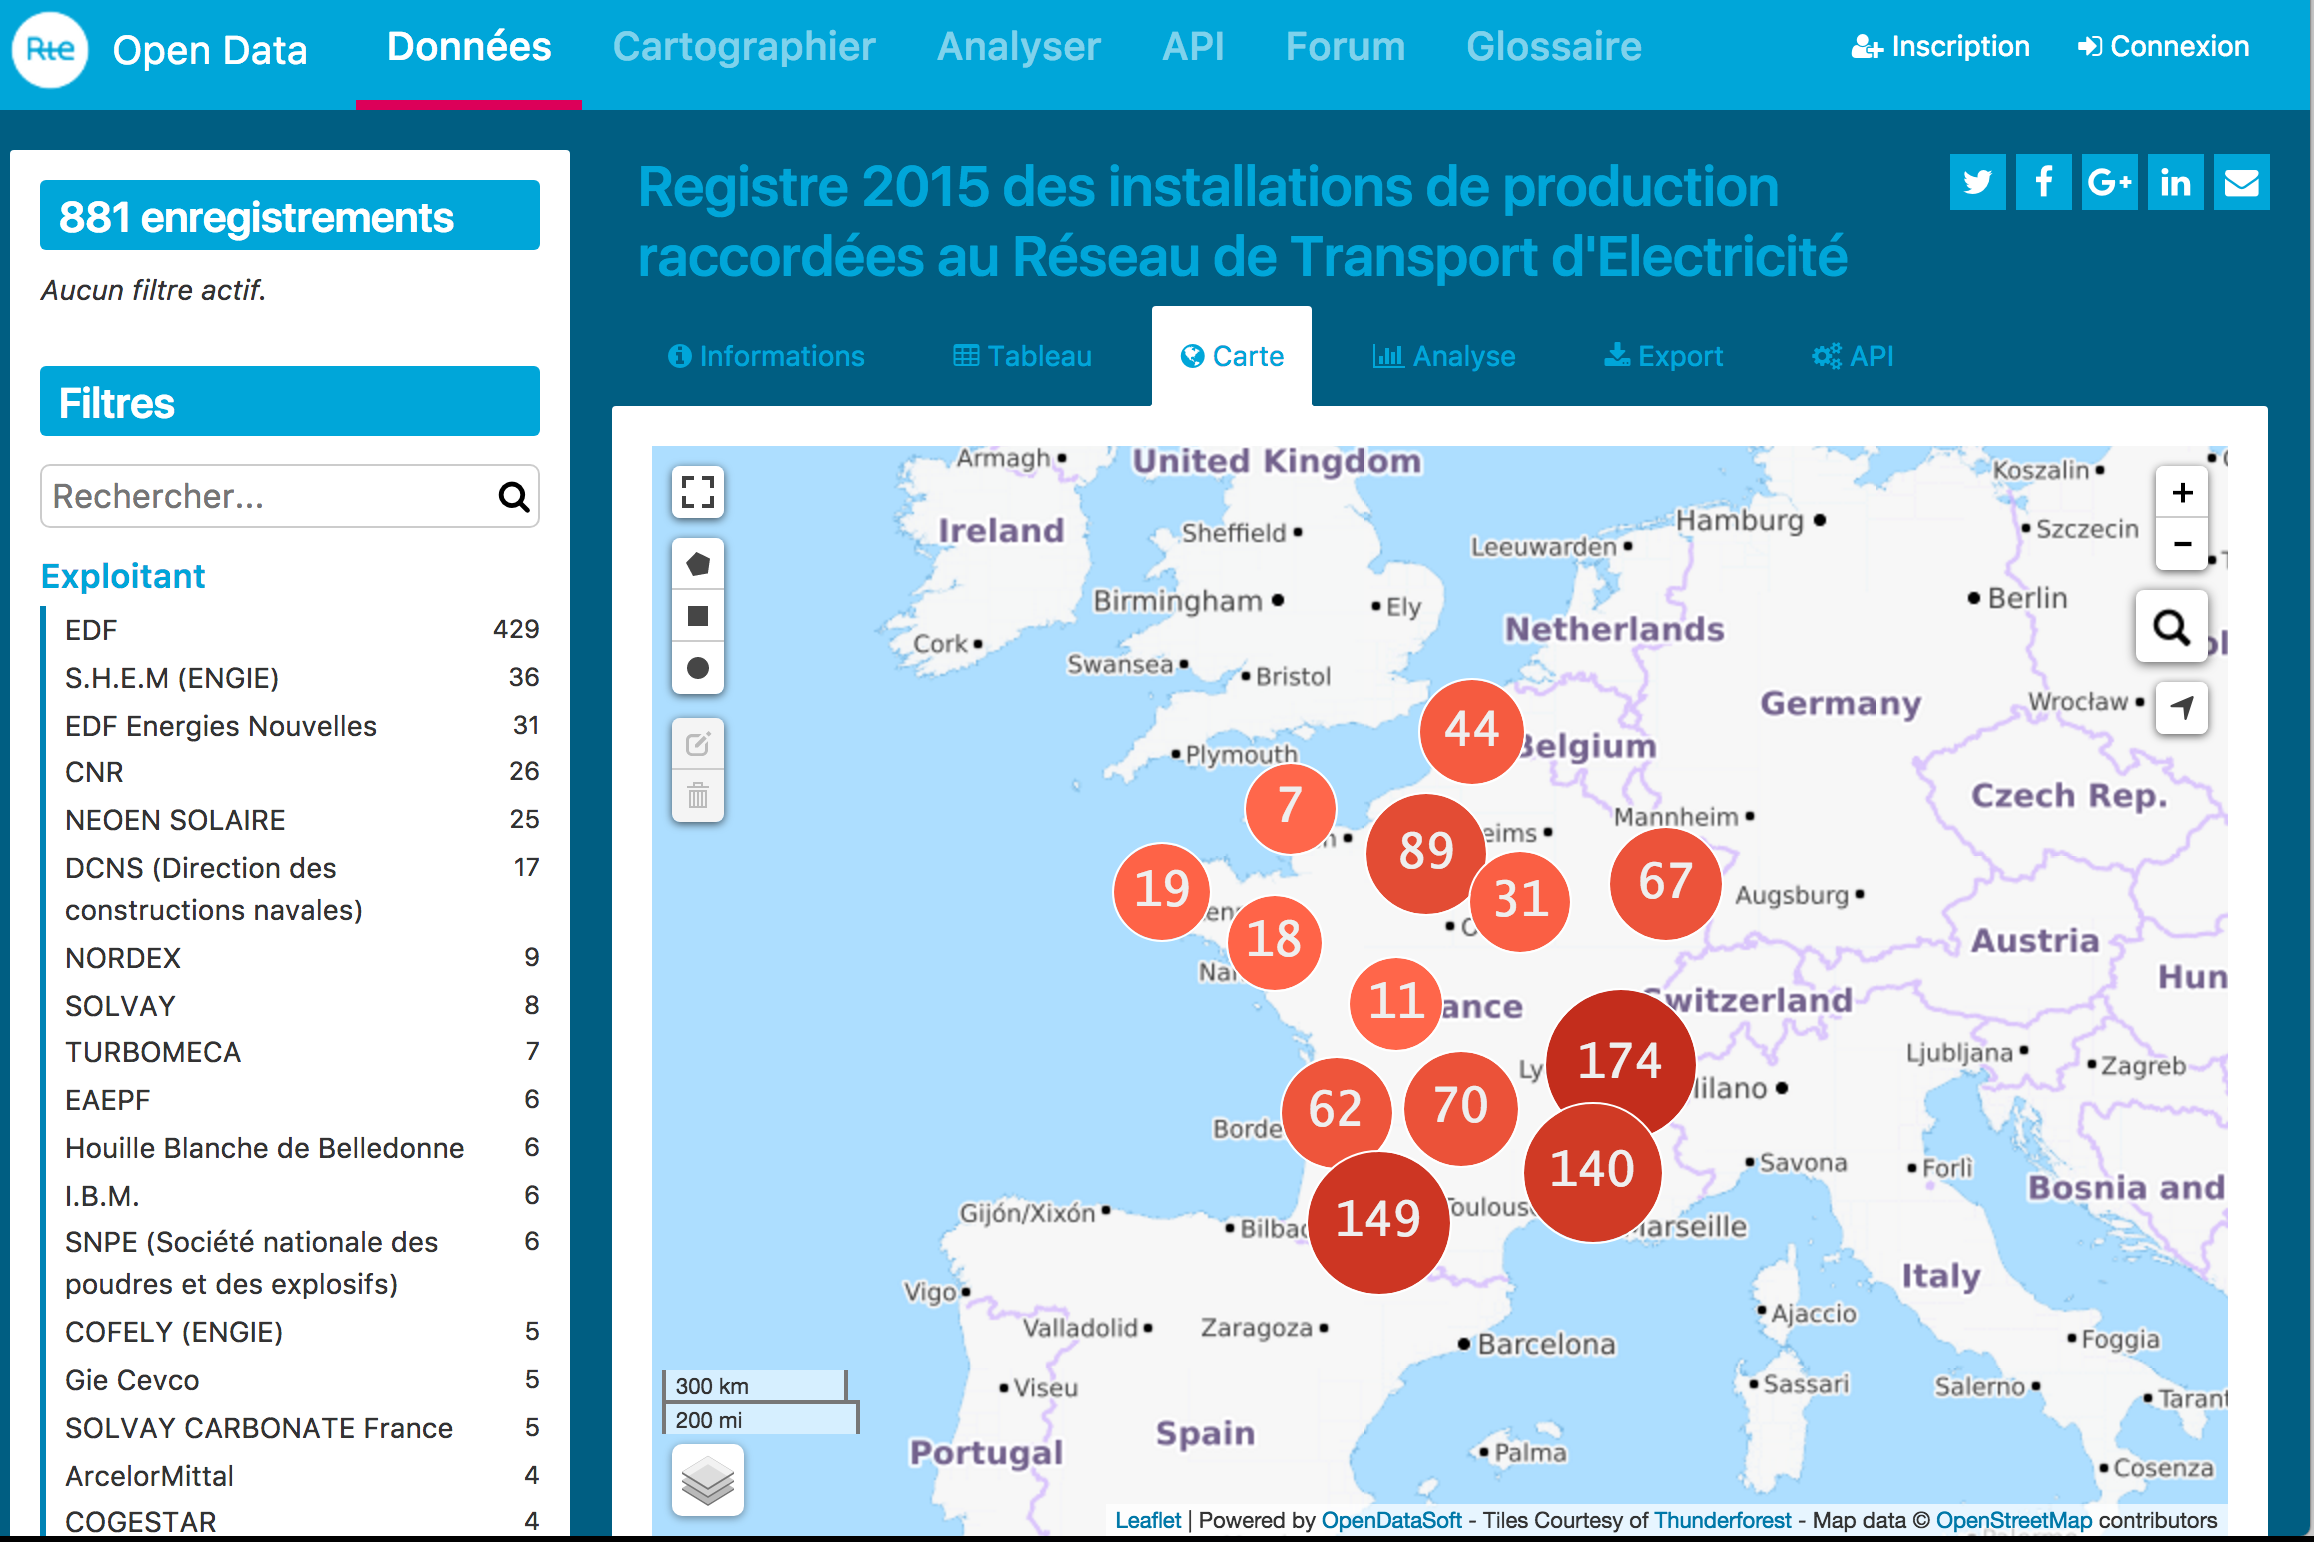The image size is (2314, 1542).
Task: Filter by NEOEN SOLAIRE exploitant
Action: click(175, 820)
